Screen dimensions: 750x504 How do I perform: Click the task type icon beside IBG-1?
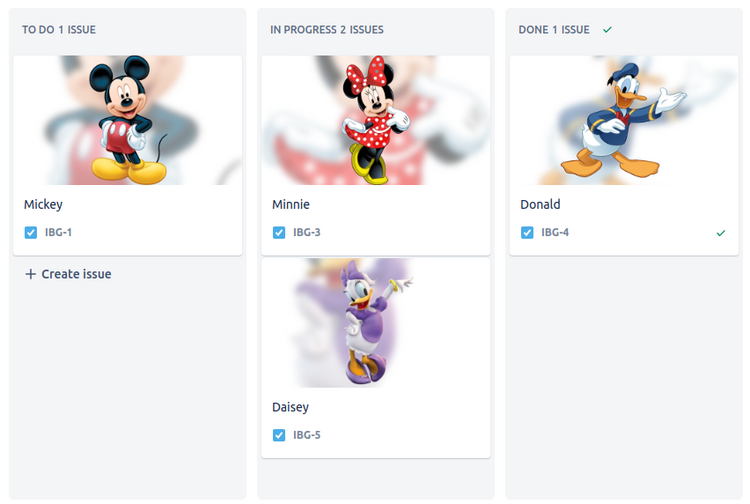(x=31, y=232)
